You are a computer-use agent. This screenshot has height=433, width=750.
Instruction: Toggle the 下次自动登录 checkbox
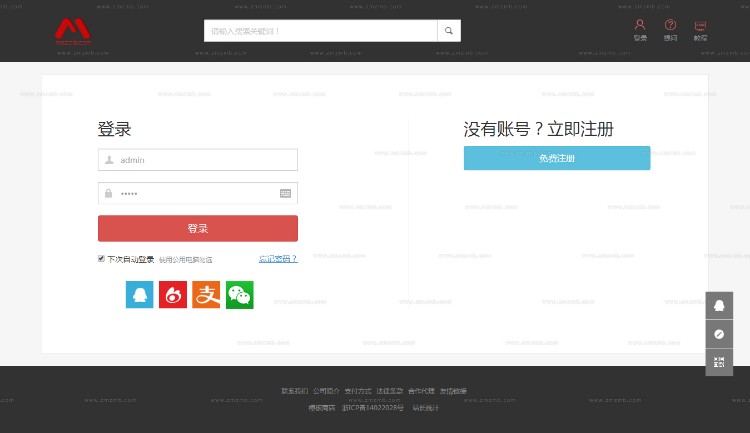pyautogui.click(x=101, y=258)
